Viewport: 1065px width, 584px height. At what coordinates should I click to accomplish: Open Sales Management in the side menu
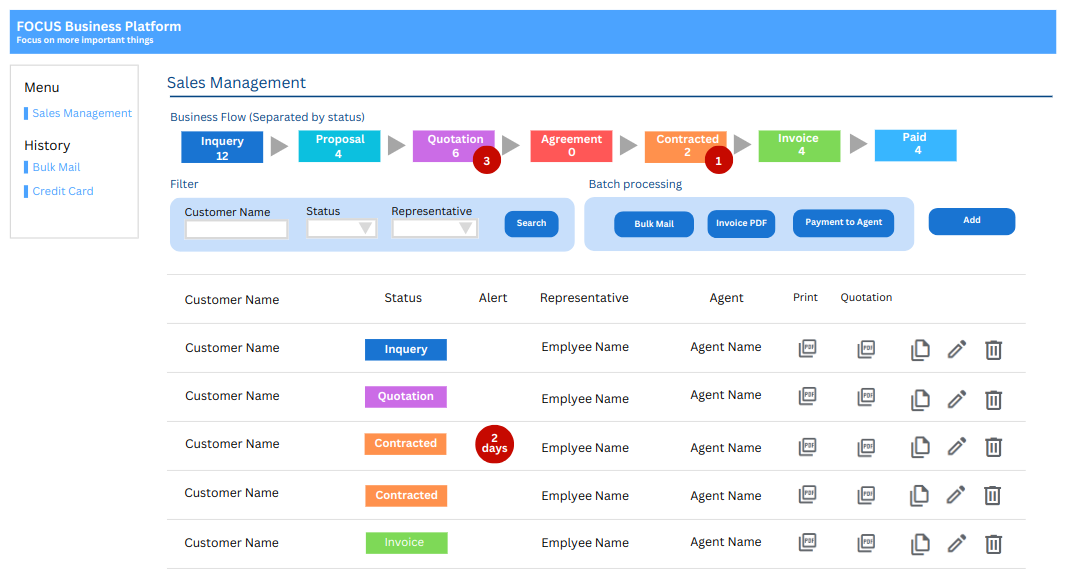(x=81, y=114)
